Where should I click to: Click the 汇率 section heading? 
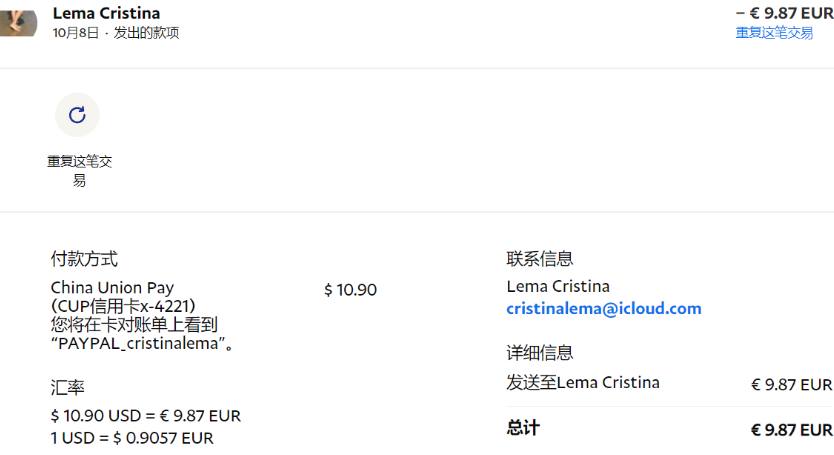coord(67,388)
